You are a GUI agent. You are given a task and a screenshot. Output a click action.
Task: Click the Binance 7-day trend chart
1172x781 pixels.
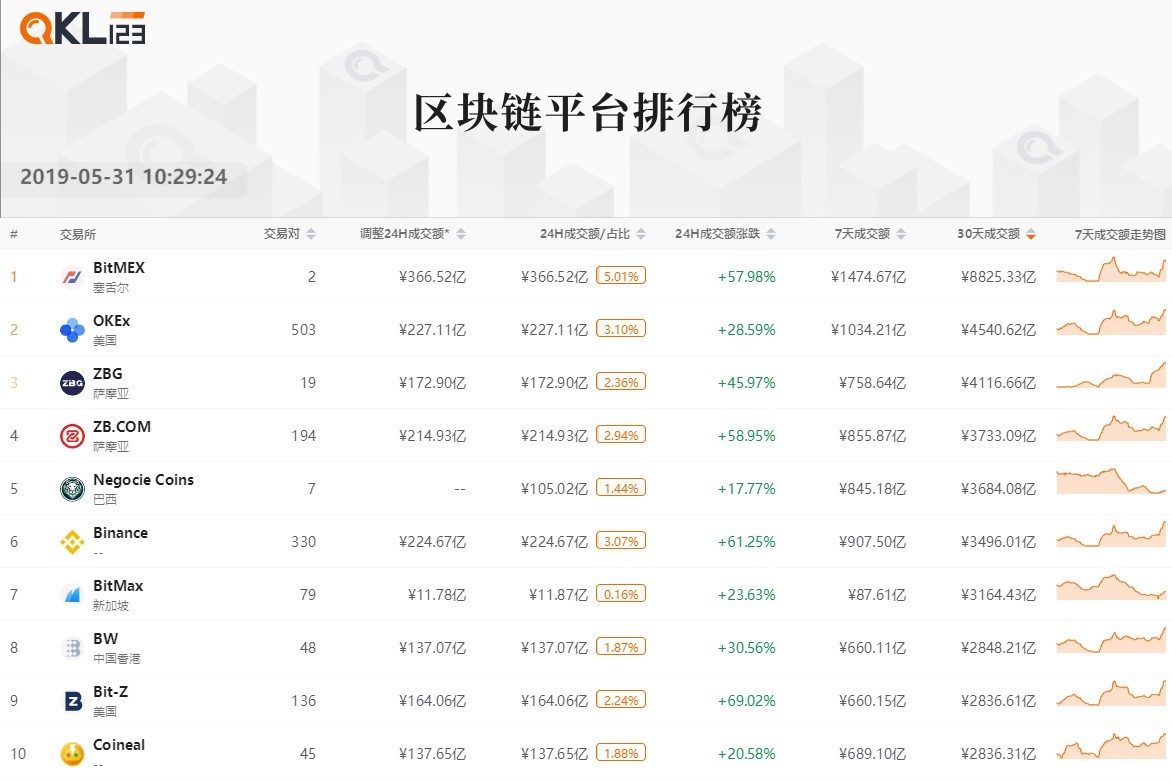coord(1111,534)
